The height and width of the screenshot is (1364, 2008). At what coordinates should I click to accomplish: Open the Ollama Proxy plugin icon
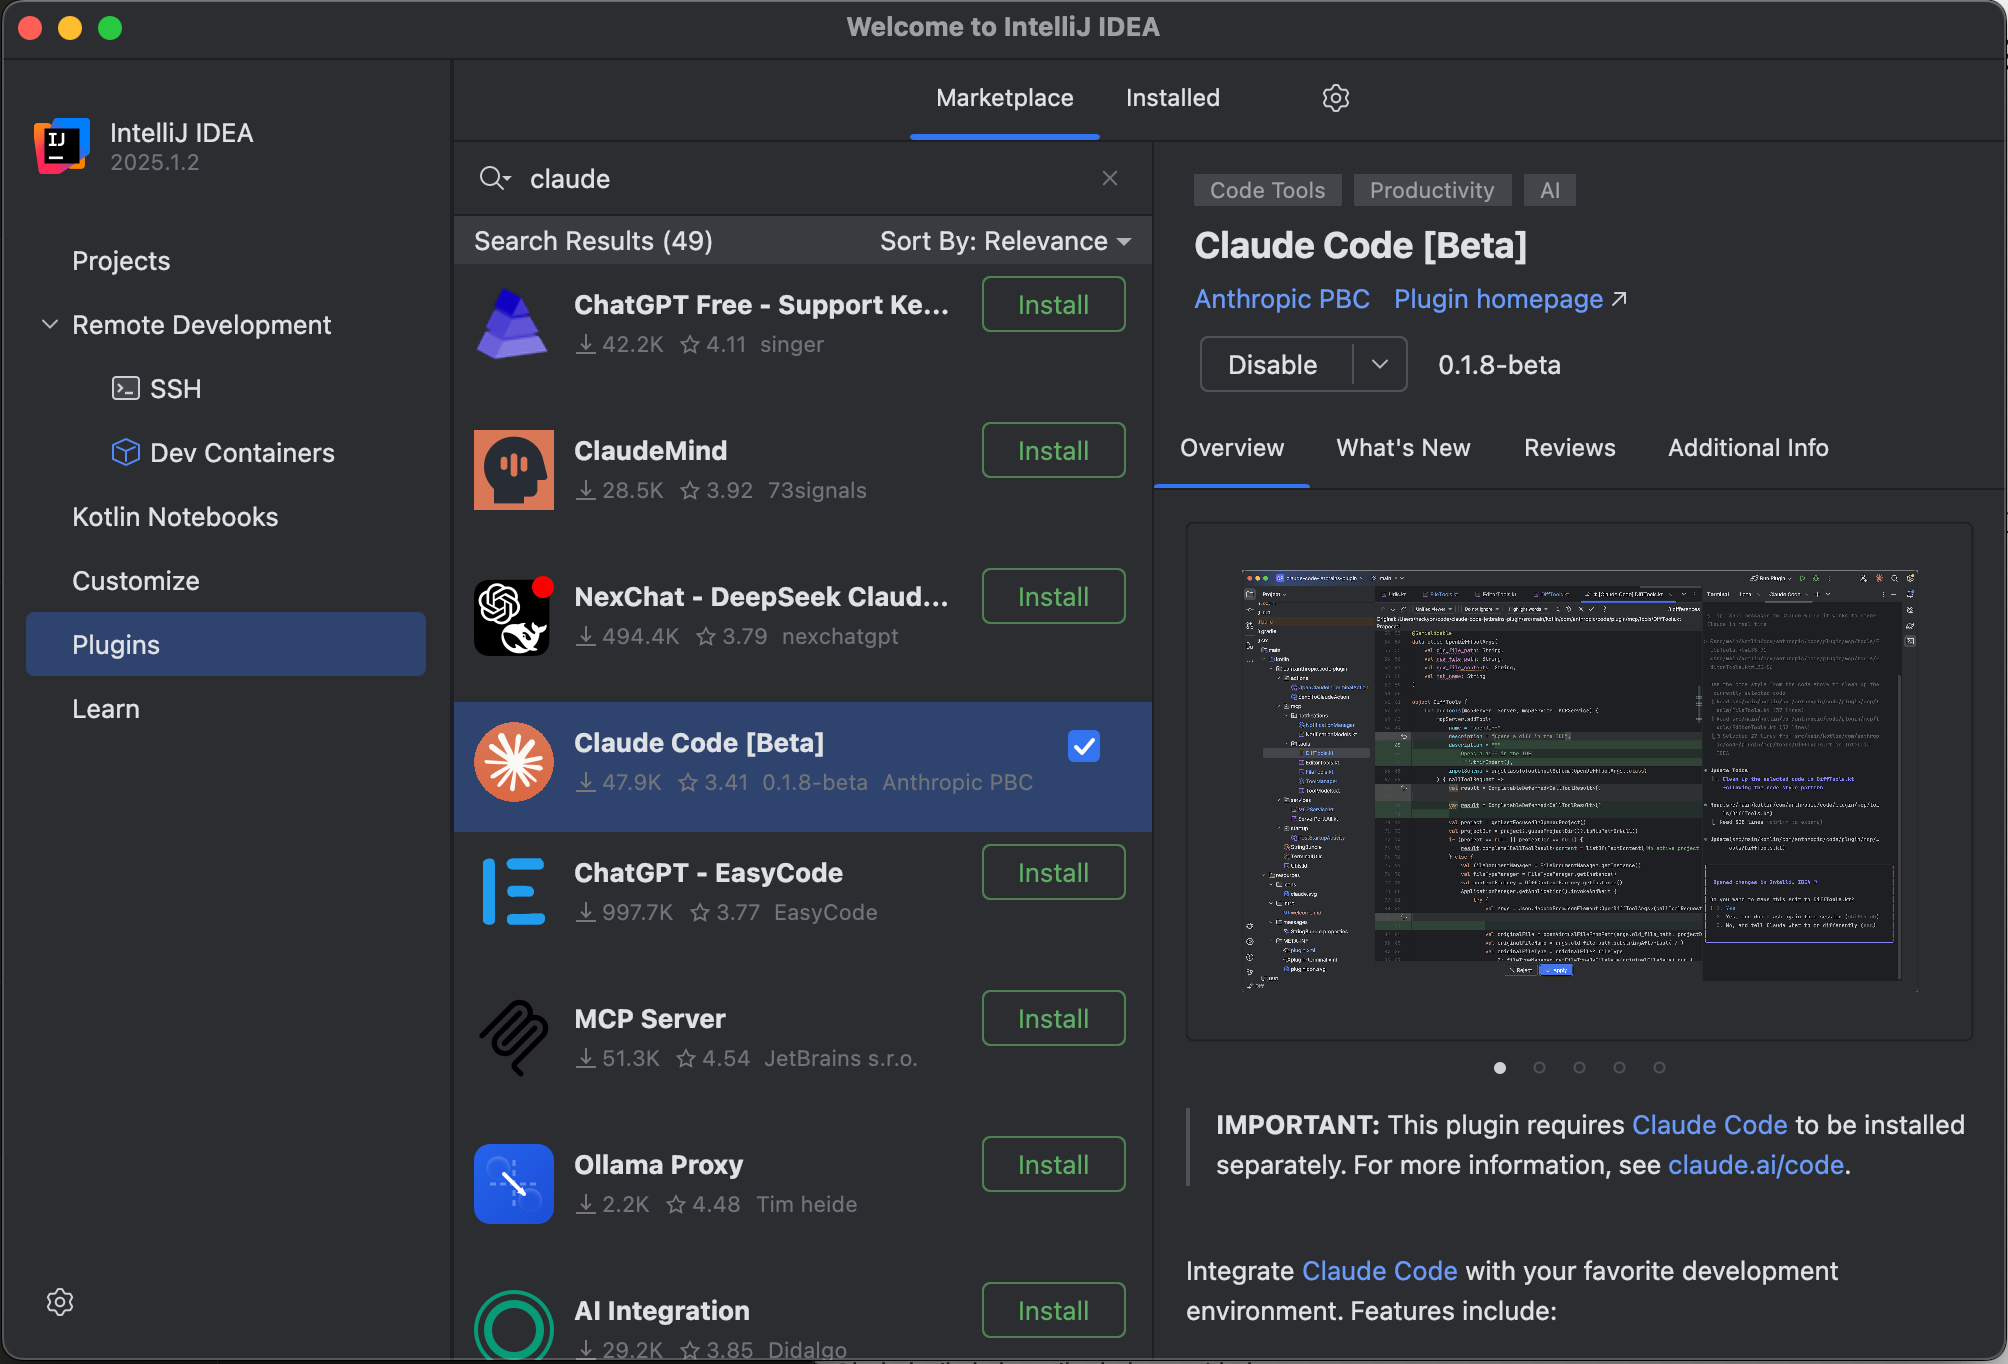[x=513, y=1184]
